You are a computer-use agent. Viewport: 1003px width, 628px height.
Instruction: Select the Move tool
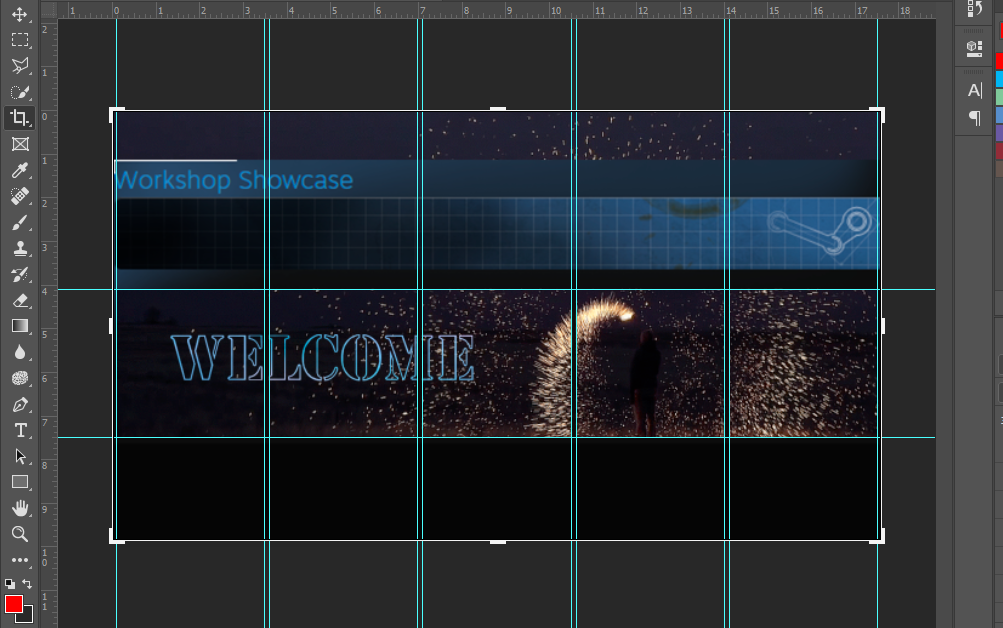coord(20,14)
